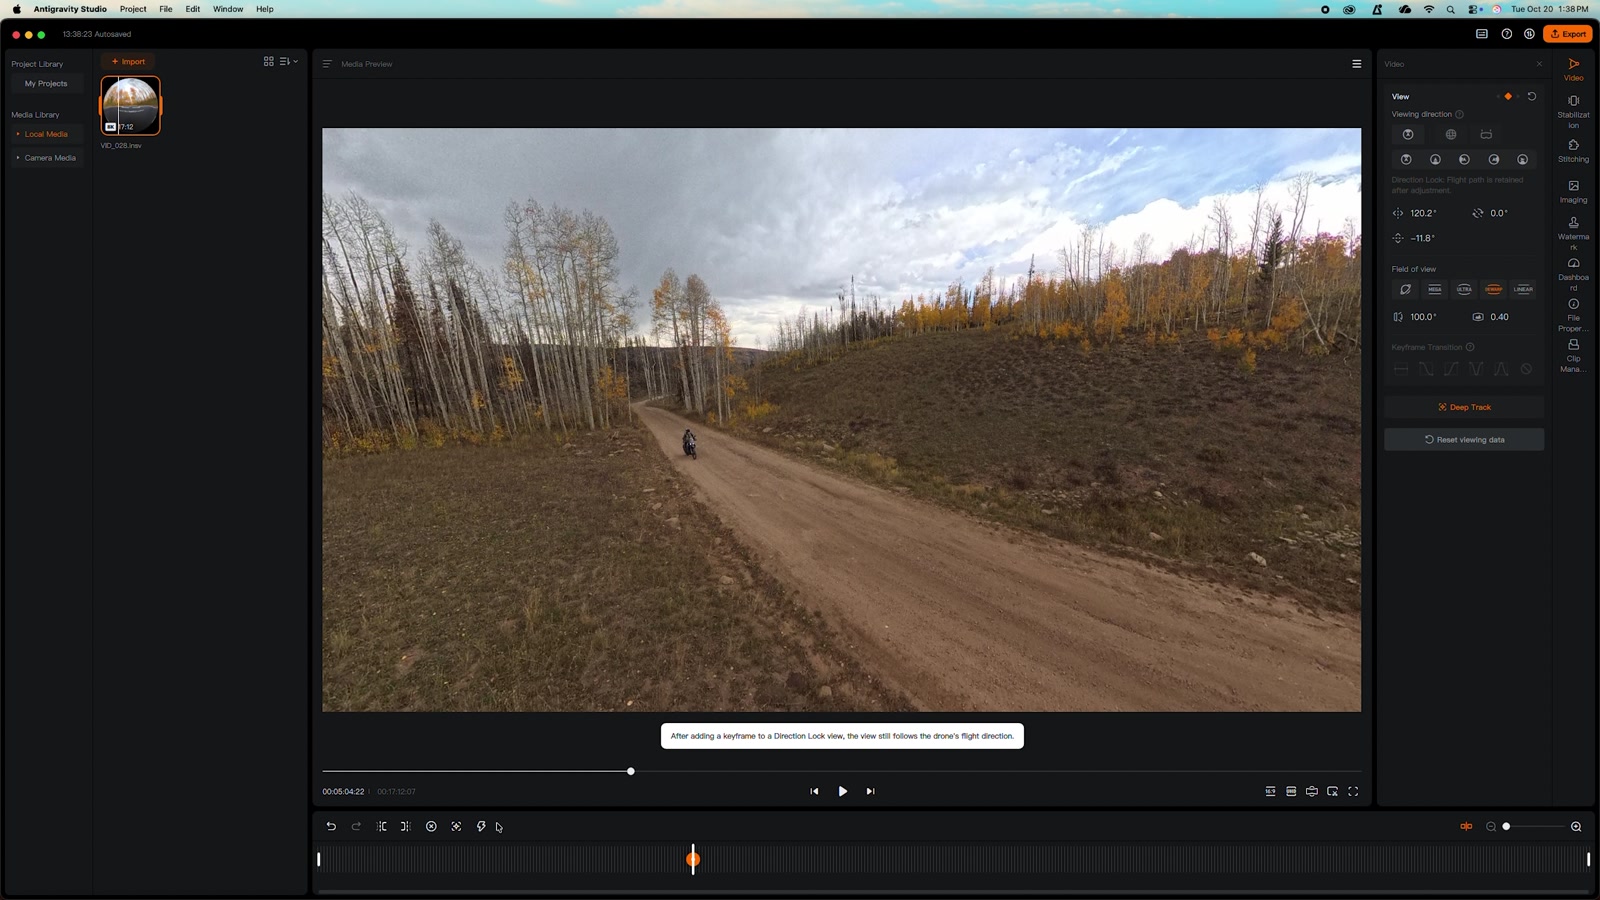Undo the last edit in the timeline toolbar
The image size is (1600, 900).
pos(331,827)
